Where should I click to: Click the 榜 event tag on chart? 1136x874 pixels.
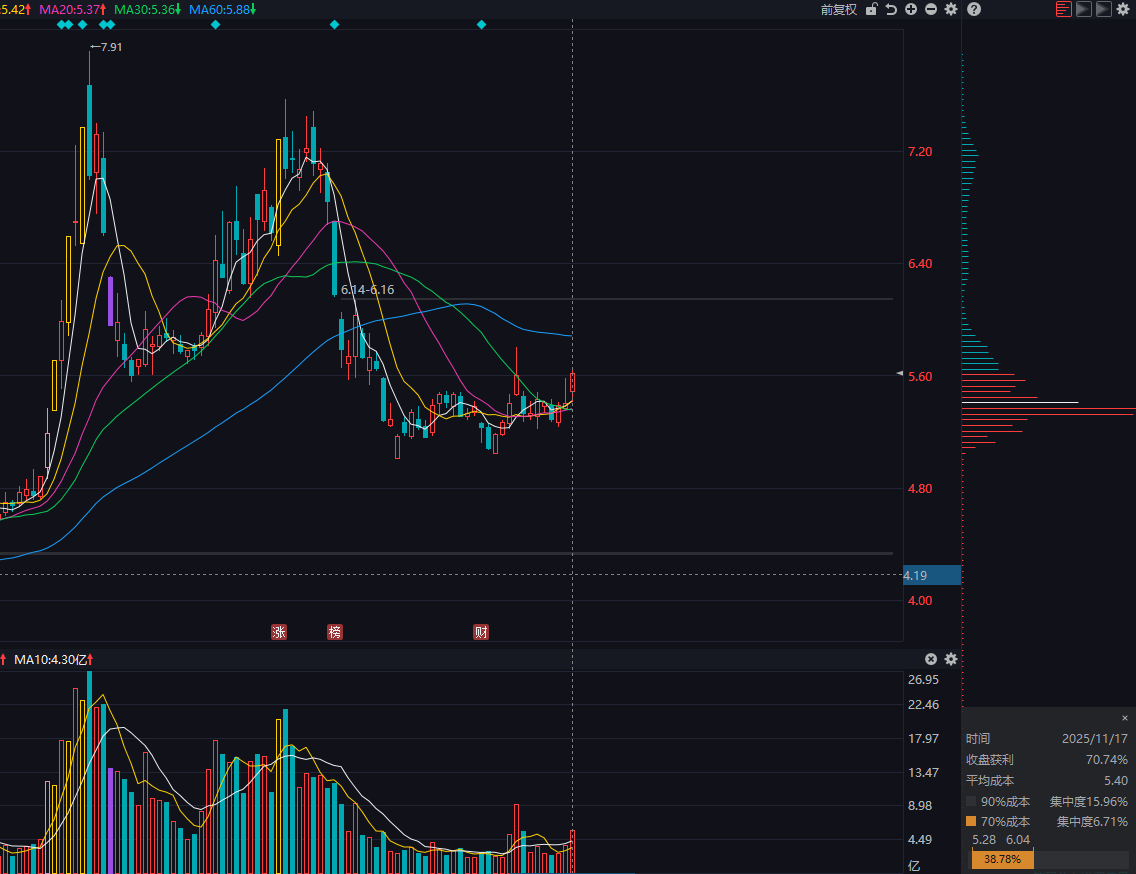tap(335, 632)
